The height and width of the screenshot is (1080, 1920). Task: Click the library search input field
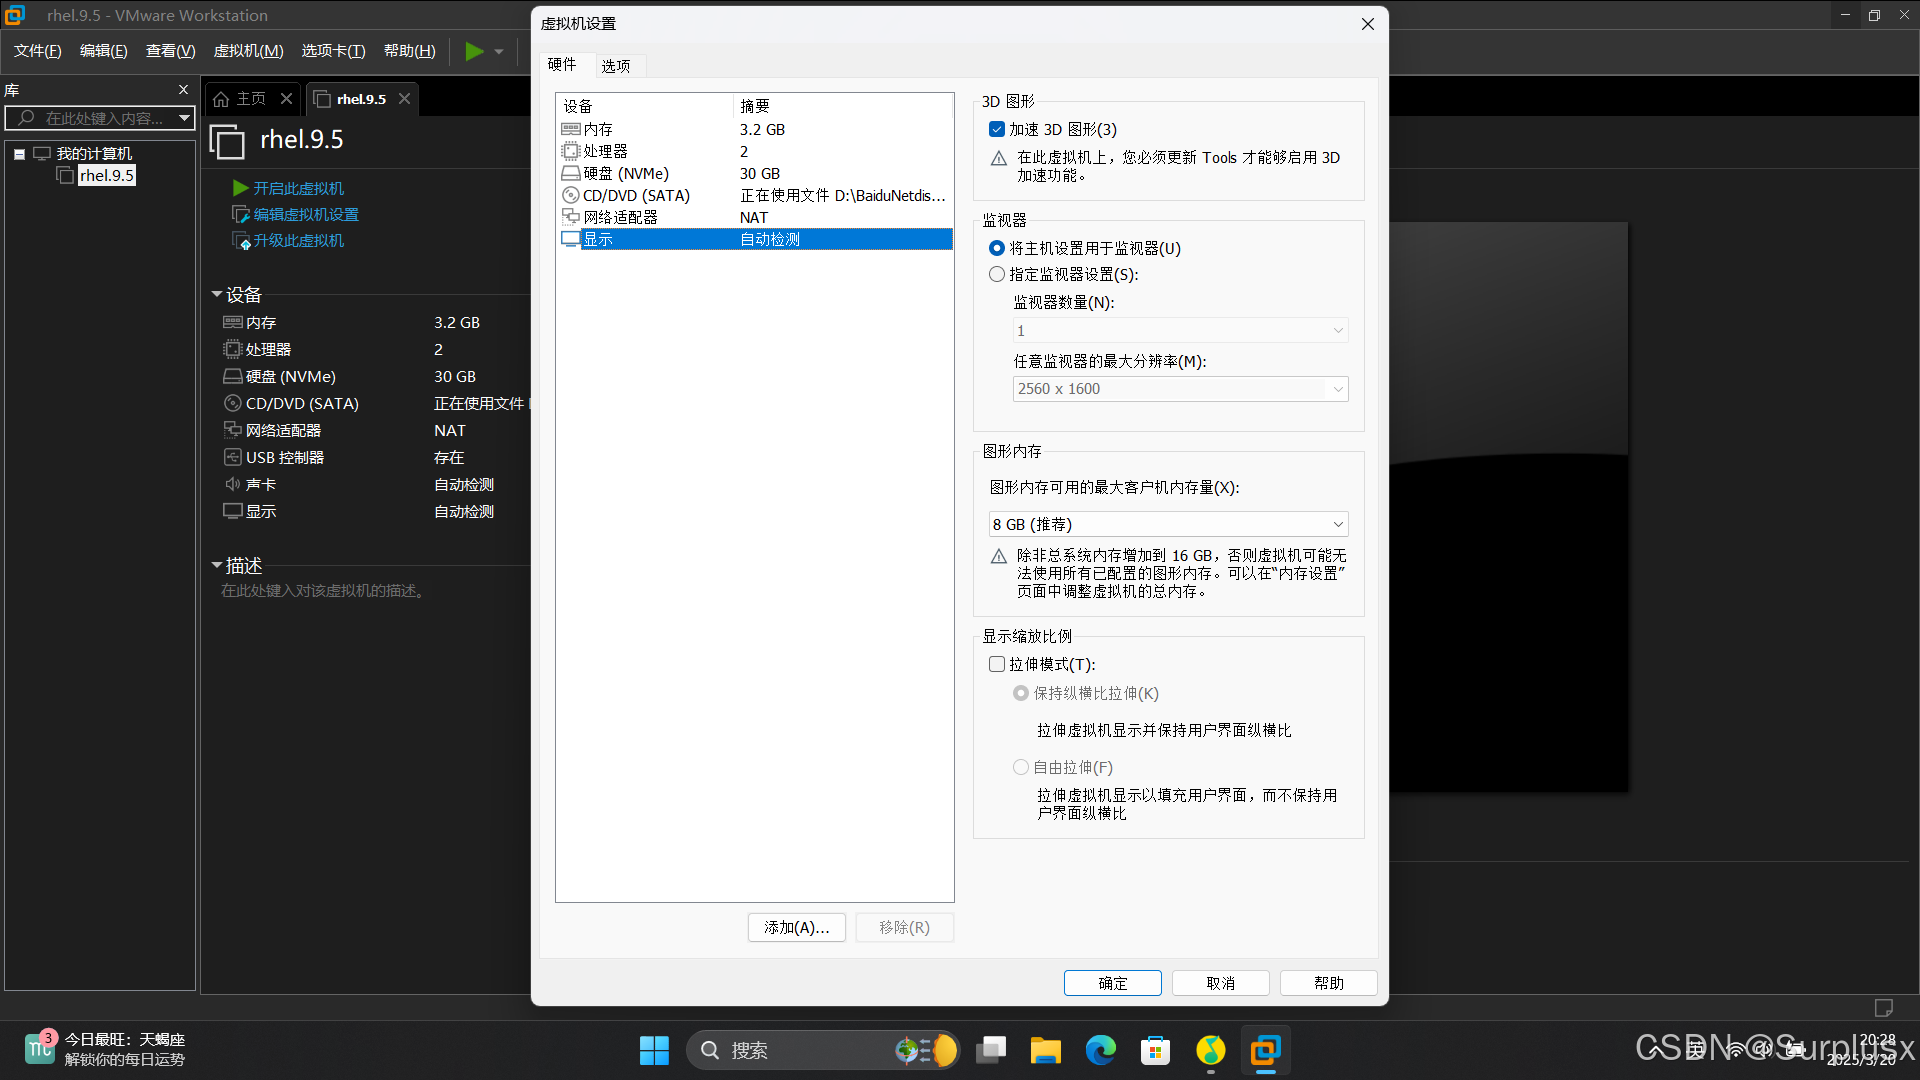click(104, 118)
